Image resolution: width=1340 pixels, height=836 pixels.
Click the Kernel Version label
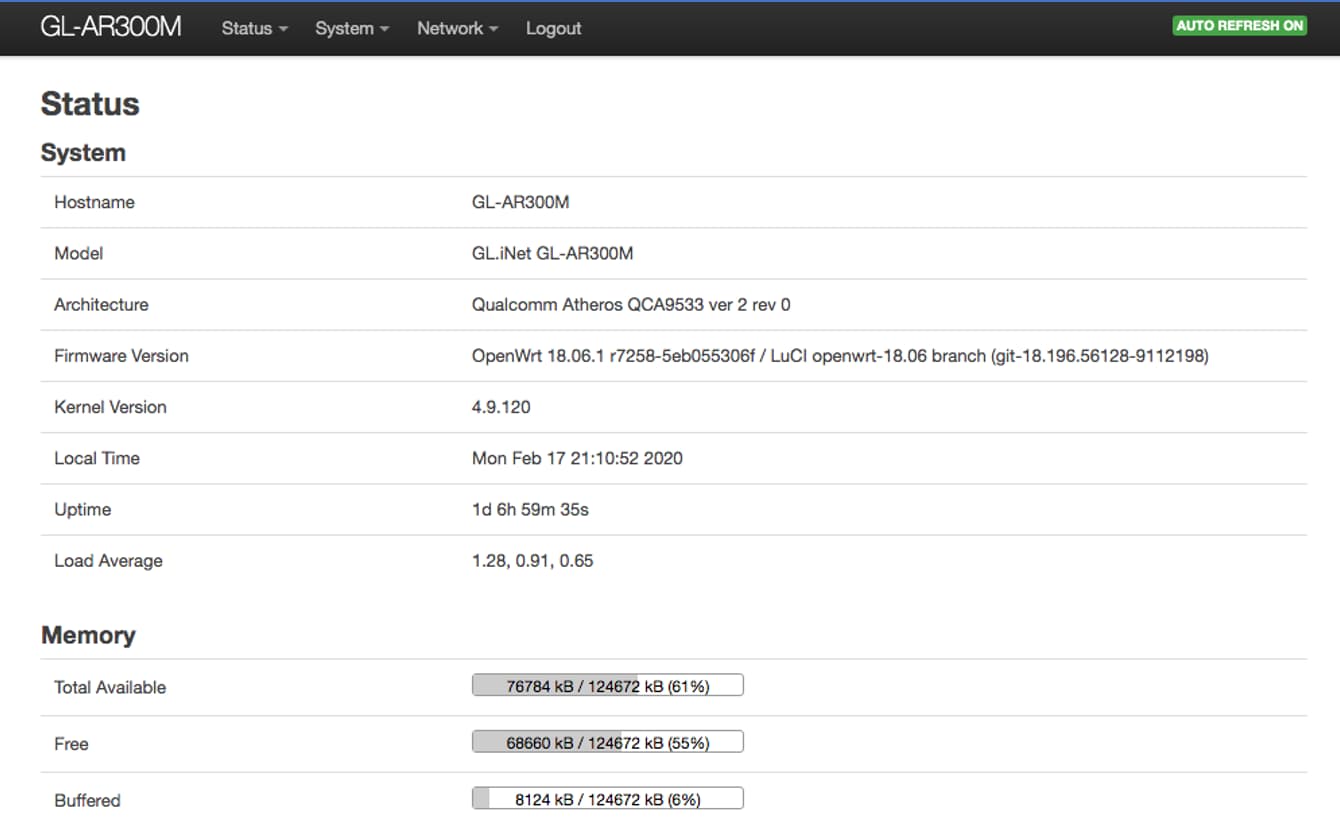110,407
